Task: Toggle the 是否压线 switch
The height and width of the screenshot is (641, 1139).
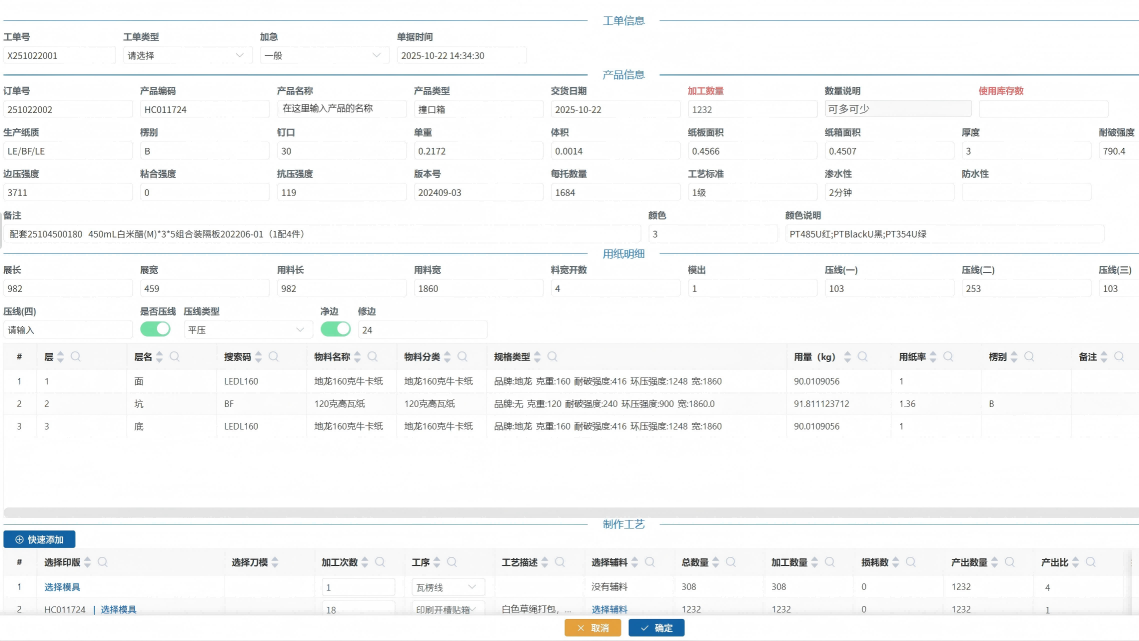Action: coord(155,329)
